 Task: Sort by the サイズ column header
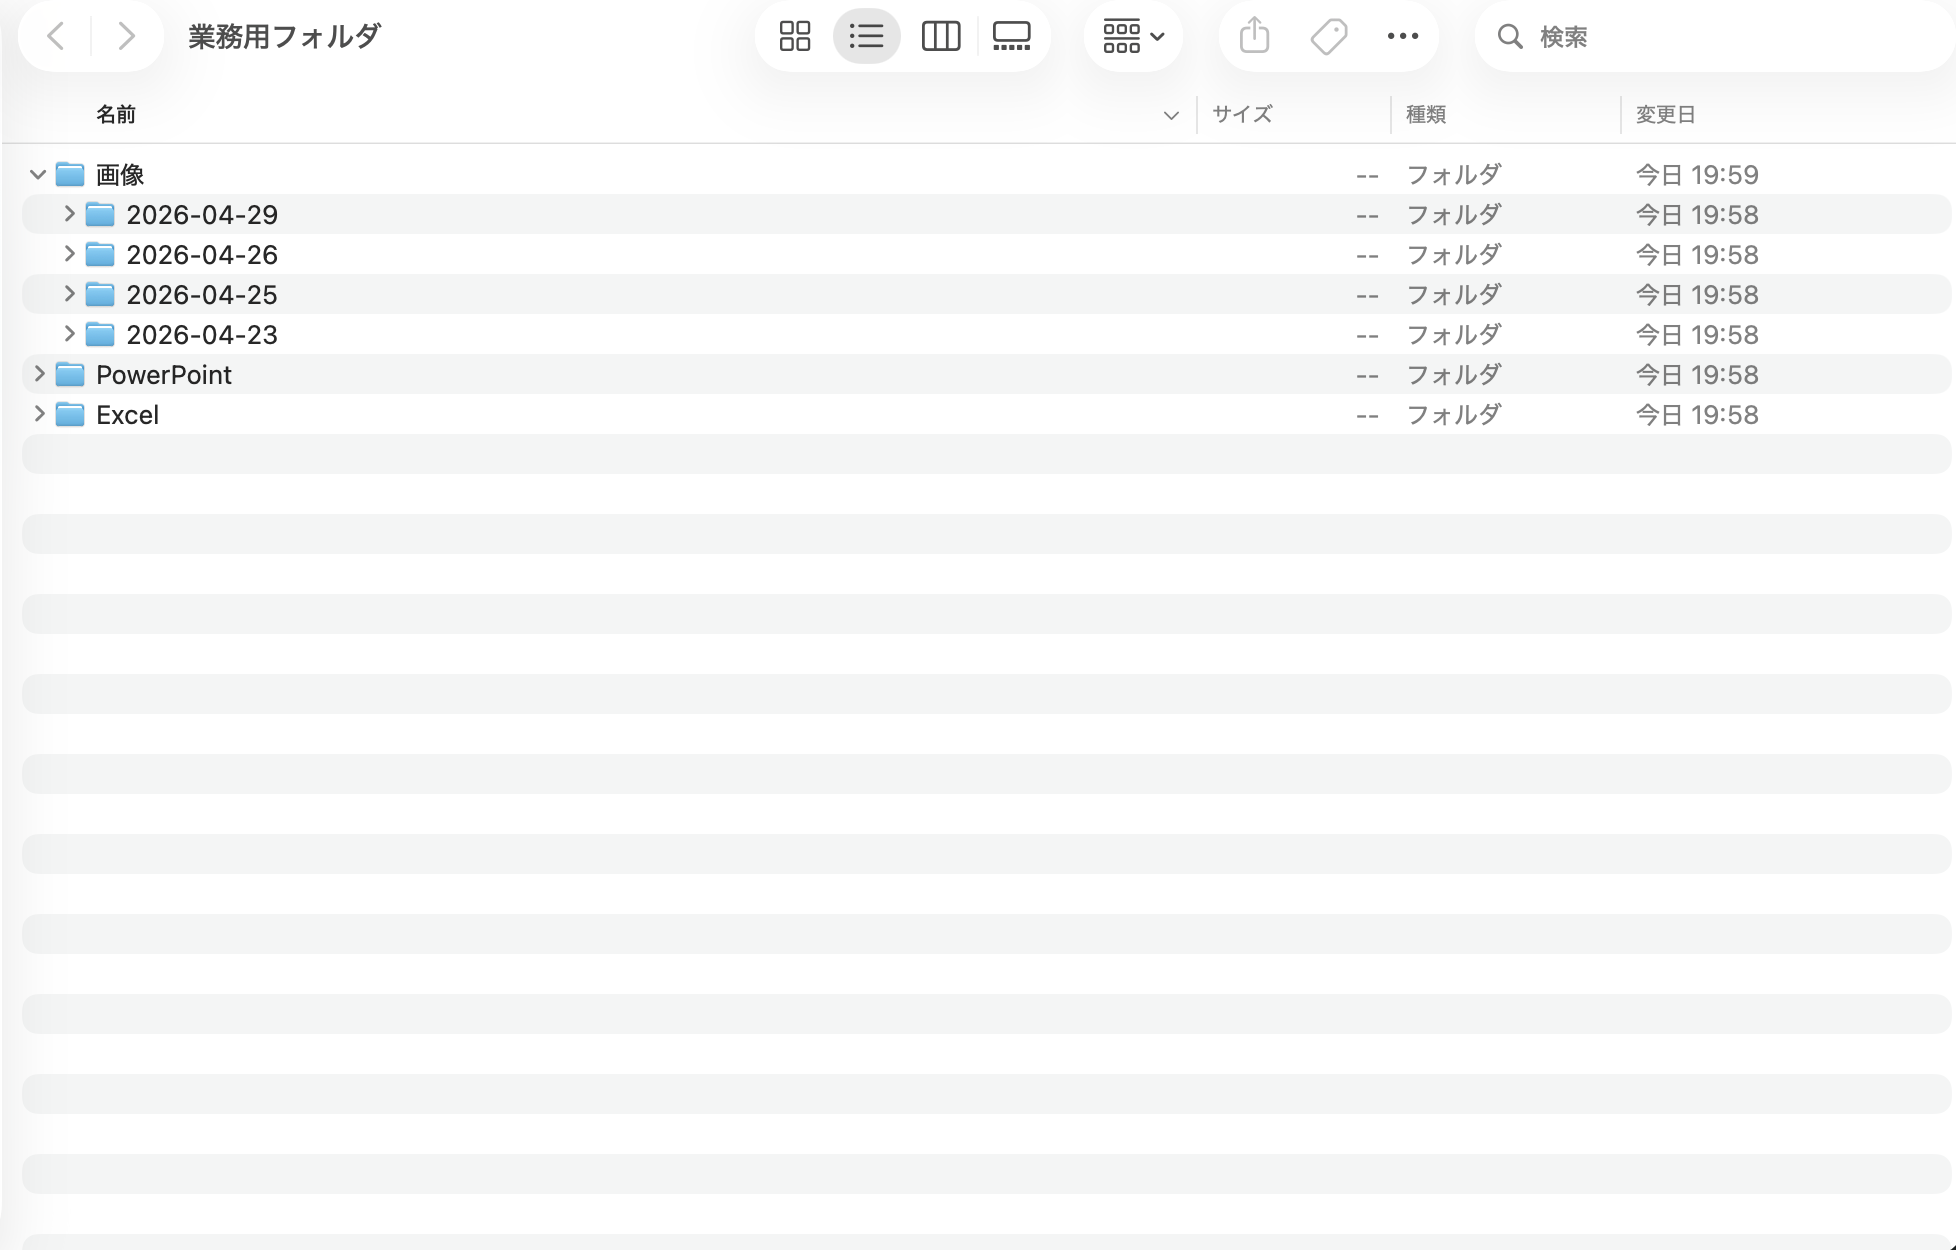(x=1242, y=115)
